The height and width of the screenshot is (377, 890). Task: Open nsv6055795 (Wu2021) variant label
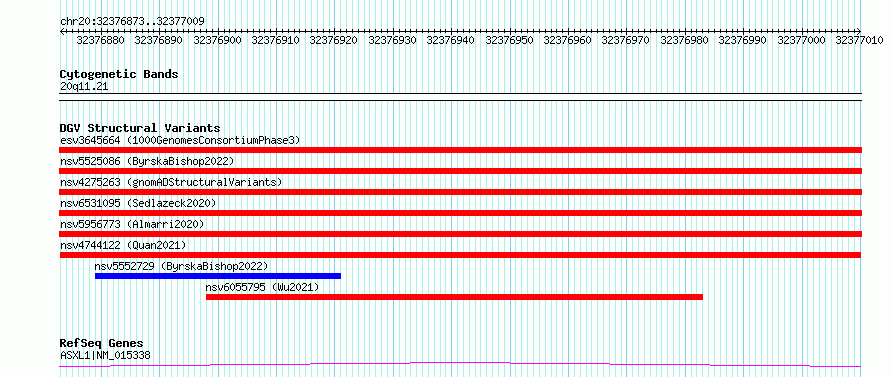[262, 287]
